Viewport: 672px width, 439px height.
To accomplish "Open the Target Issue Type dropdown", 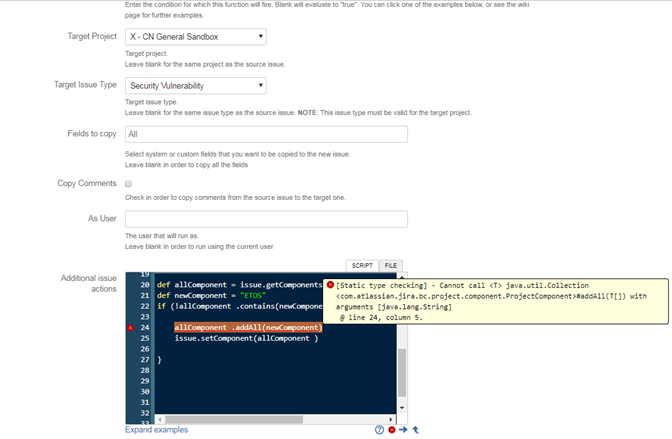I will [x=195, y=86].
